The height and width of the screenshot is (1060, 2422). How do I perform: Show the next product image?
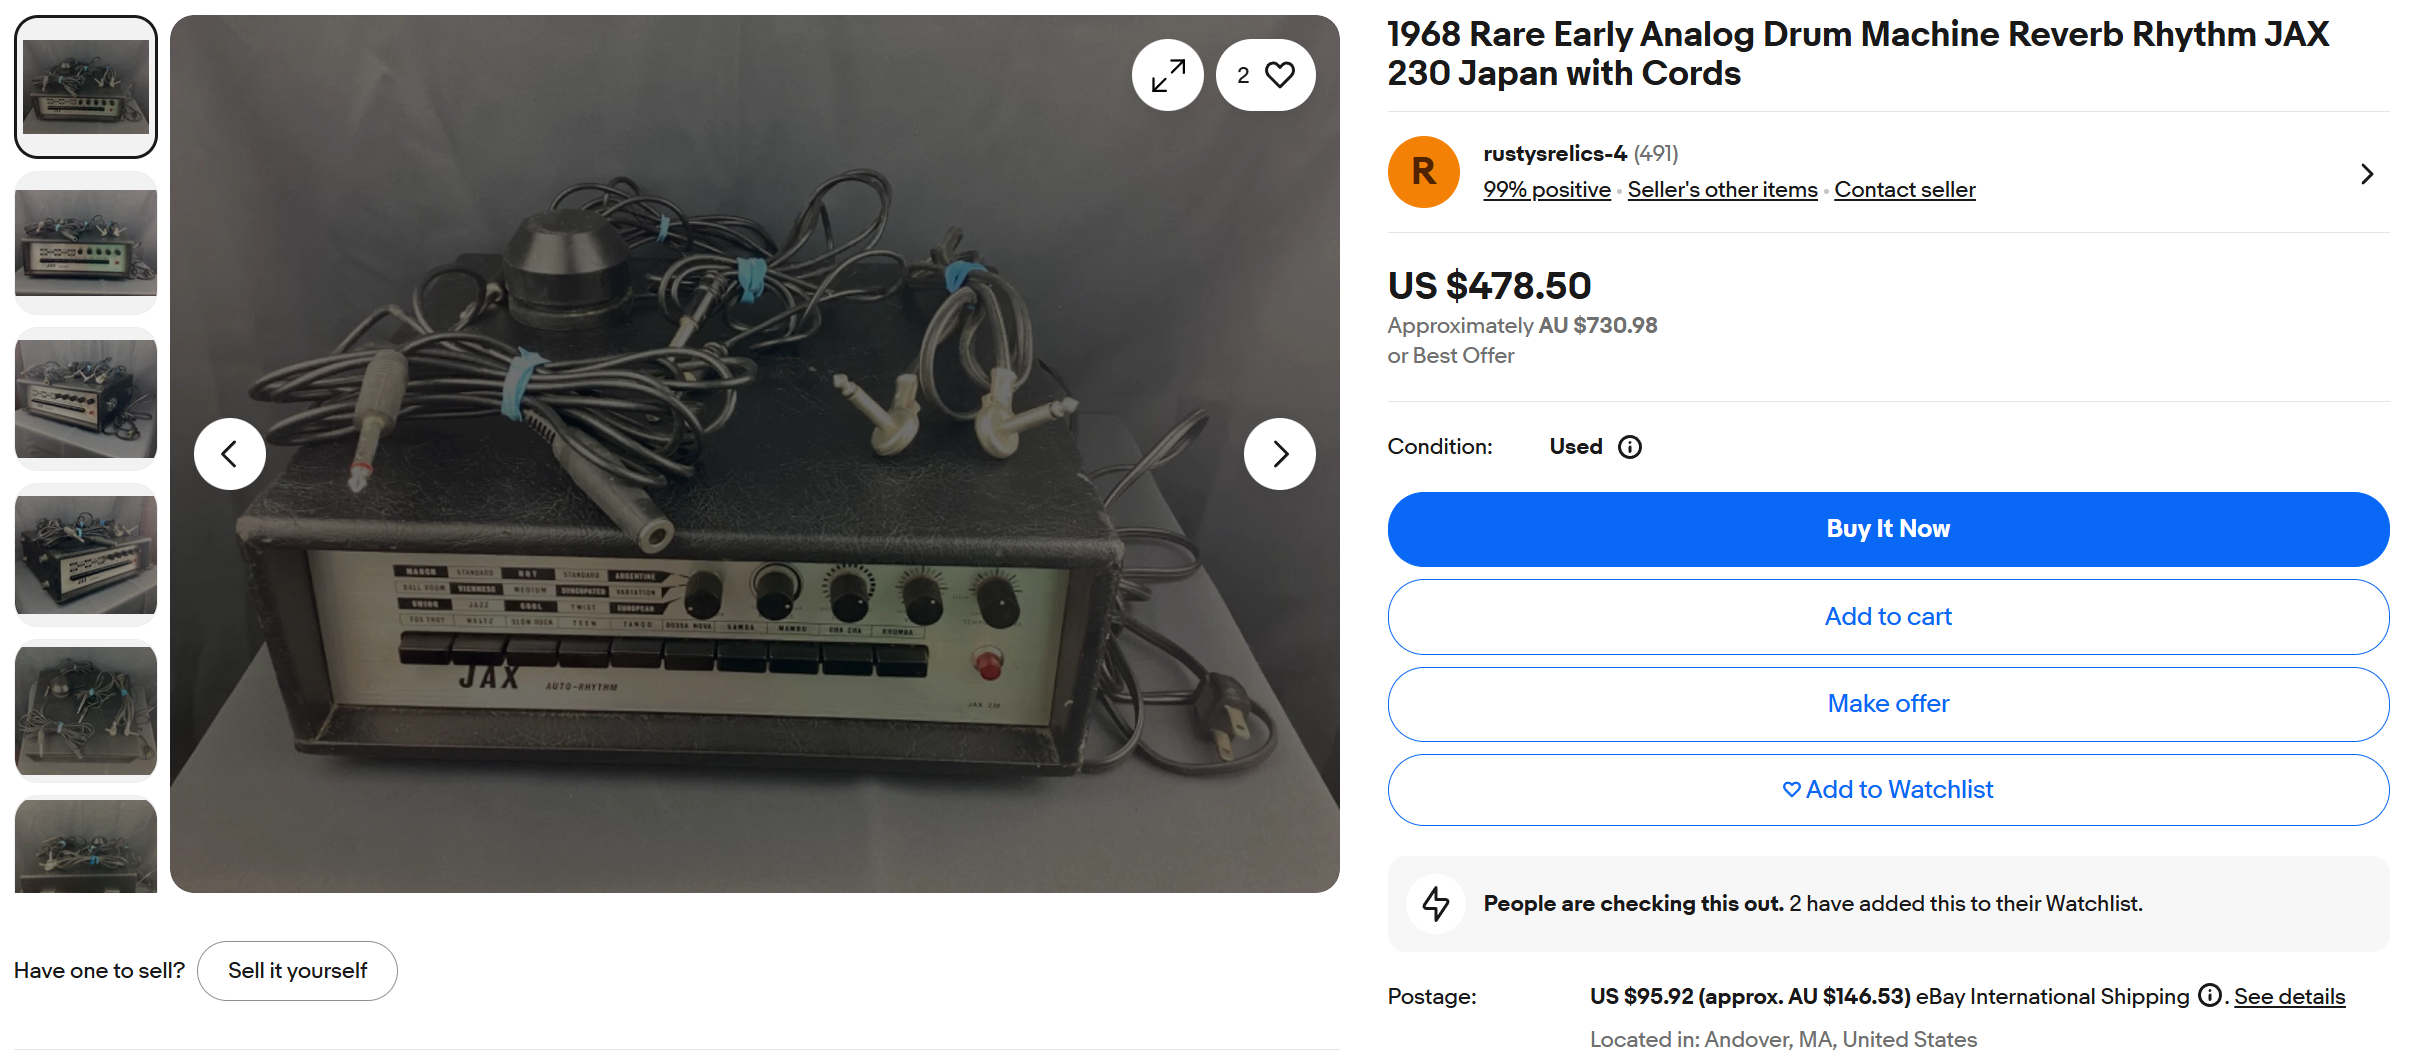tap(1279, 454)
